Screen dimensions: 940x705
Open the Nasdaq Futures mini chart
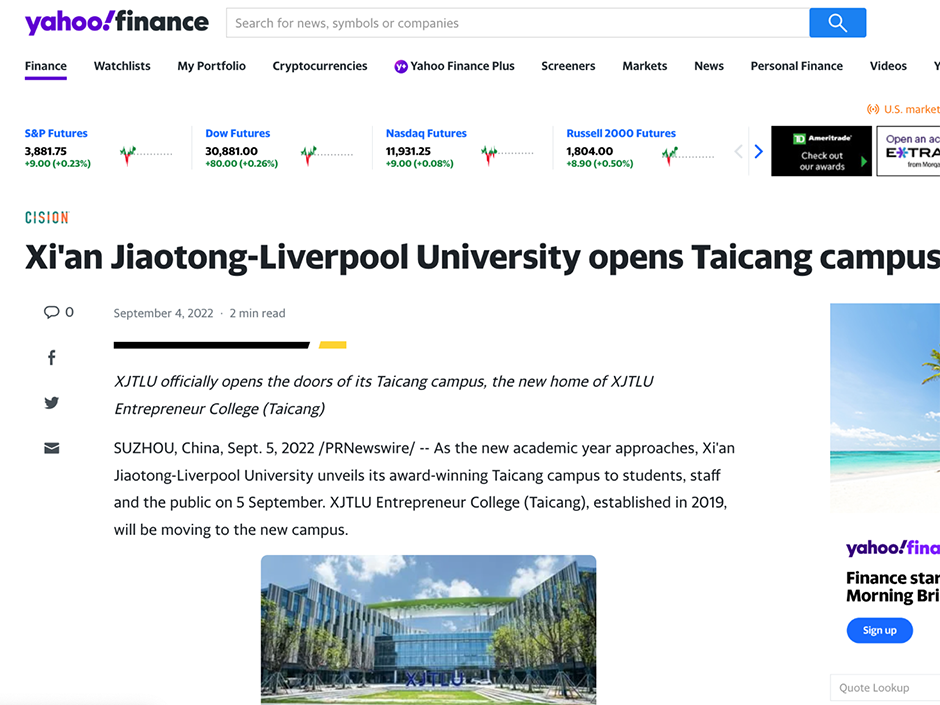click(x=507, y=155)
